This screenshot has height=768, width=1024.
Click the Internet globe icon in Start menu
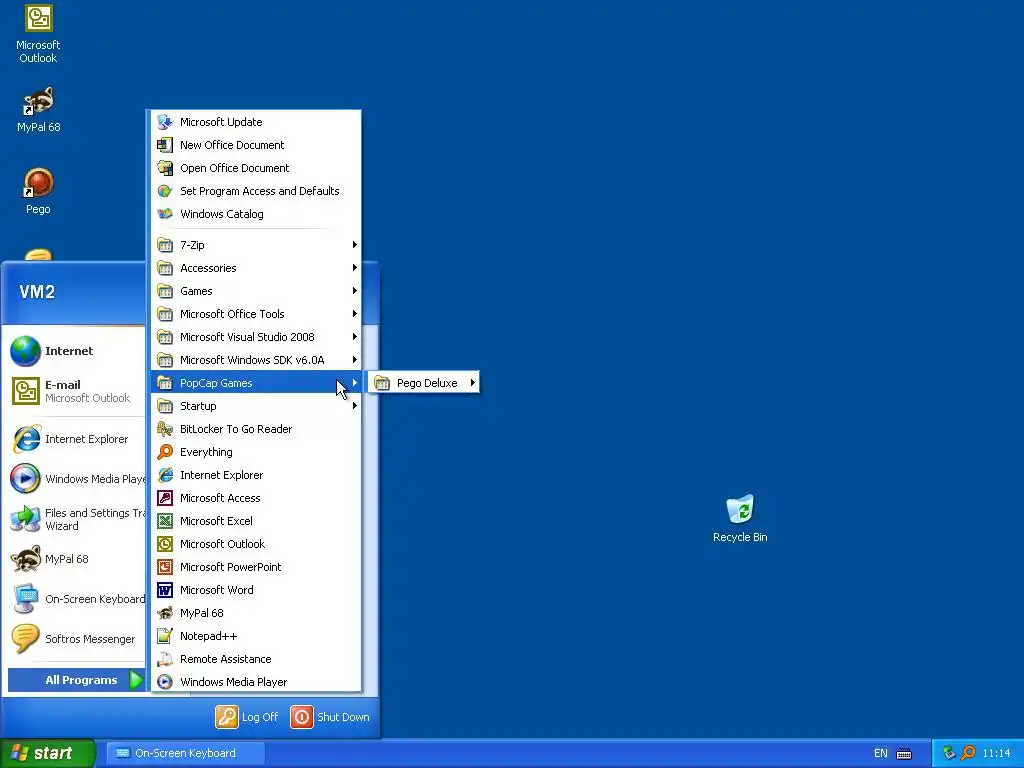pyautogui.click(x=25, y=351)
